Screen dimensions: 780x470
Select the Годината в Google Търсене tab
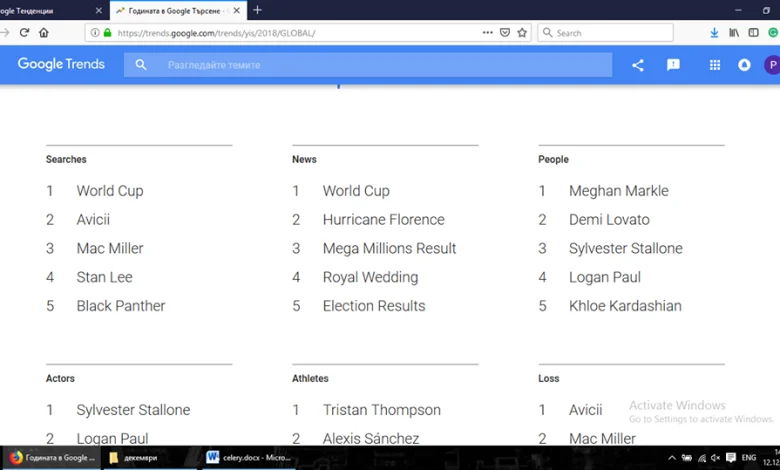pos(178,10)
